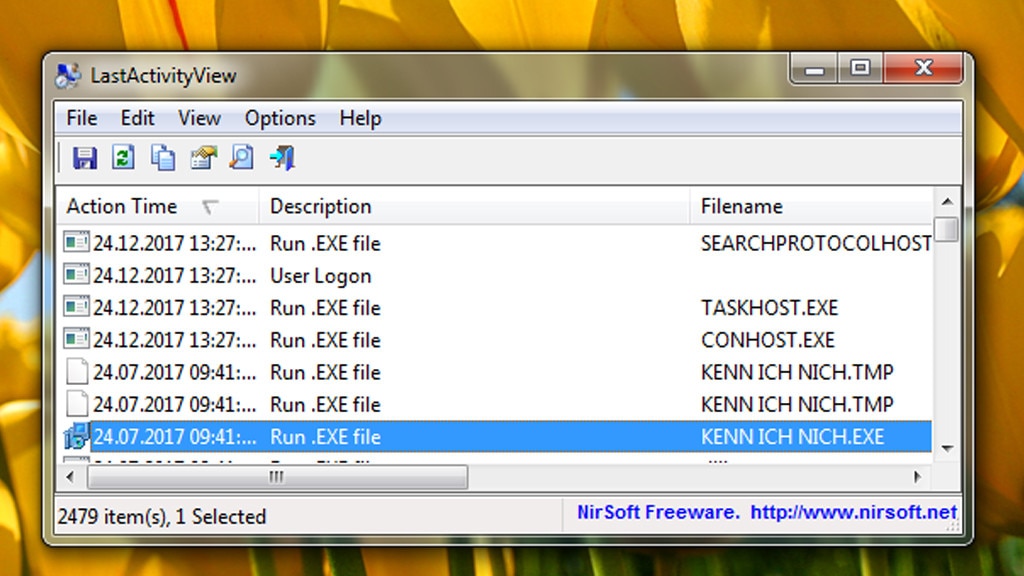Click the Save Selected Items floppy icon

[x=85, y=158]
